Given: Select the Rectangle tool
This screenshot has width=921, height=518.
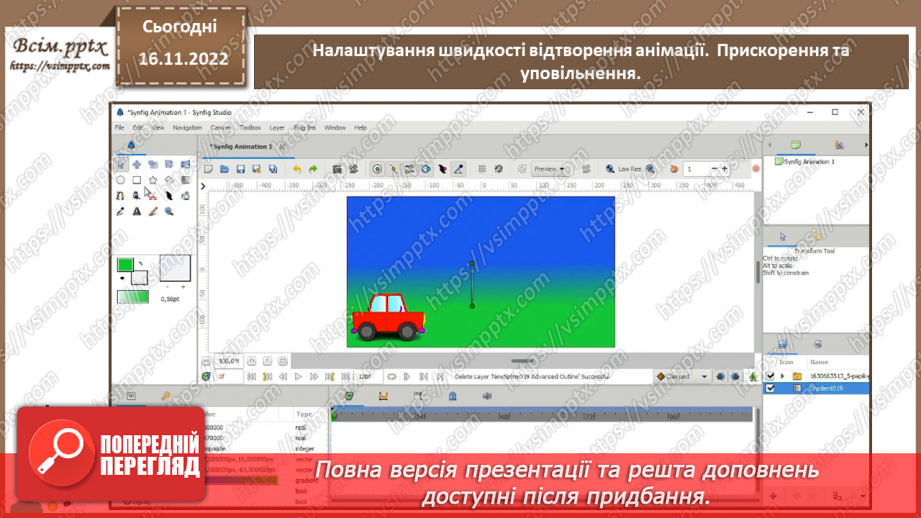Looking at the screenshot, I should tap(137, 180).
